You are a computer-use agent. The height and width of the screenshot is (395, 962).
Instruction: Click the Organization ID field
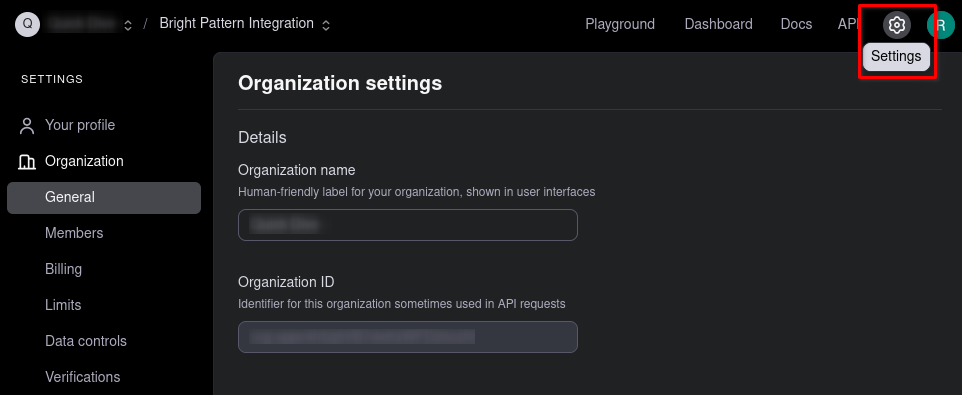tap(407, 337)
